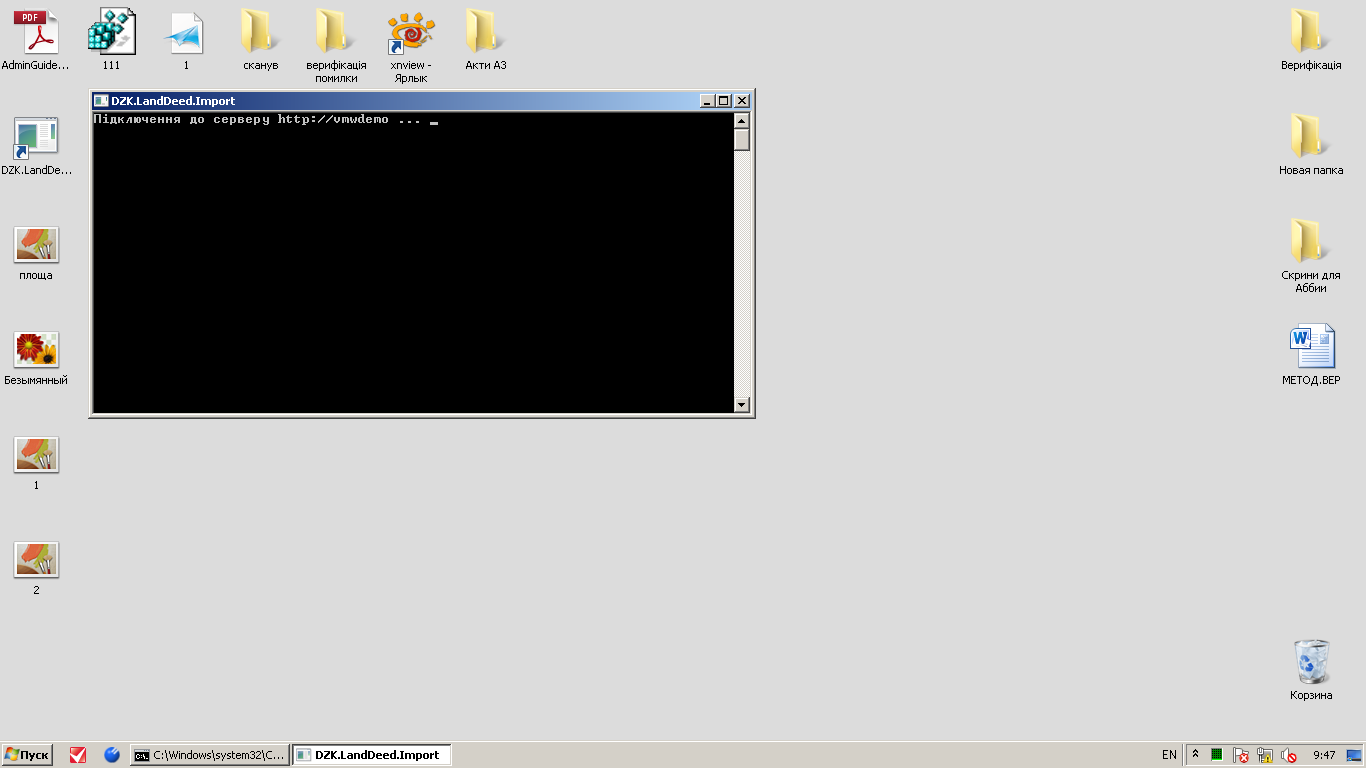Click the show desktop icon beside clock
Image resolution: width=1366 pixels, height=768 pixels.
click(1354, 755)
